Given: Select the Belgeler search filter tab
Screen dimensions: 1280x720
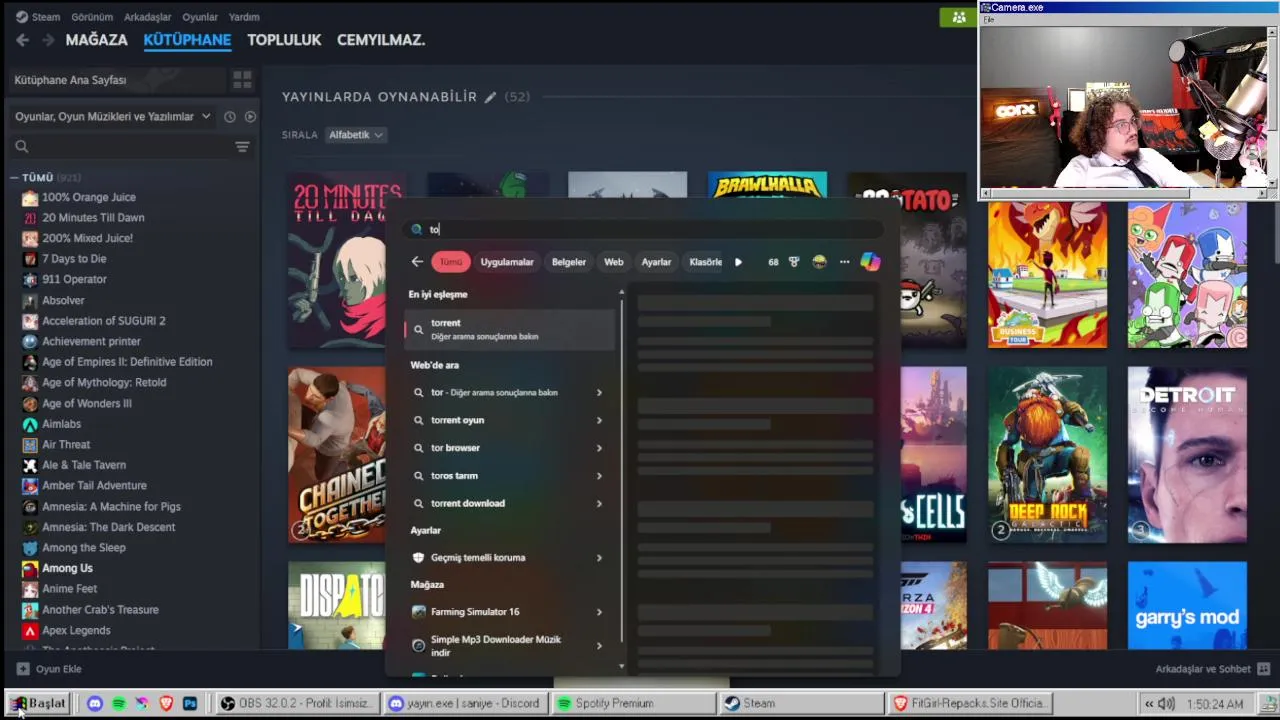Looking at the screenshot, I should (569, 262).
